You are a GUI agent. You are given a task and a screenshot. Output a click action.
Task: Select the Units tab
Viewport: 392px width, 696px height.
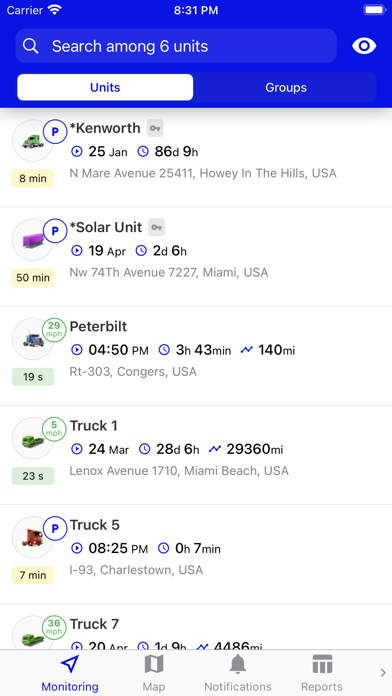105,87
